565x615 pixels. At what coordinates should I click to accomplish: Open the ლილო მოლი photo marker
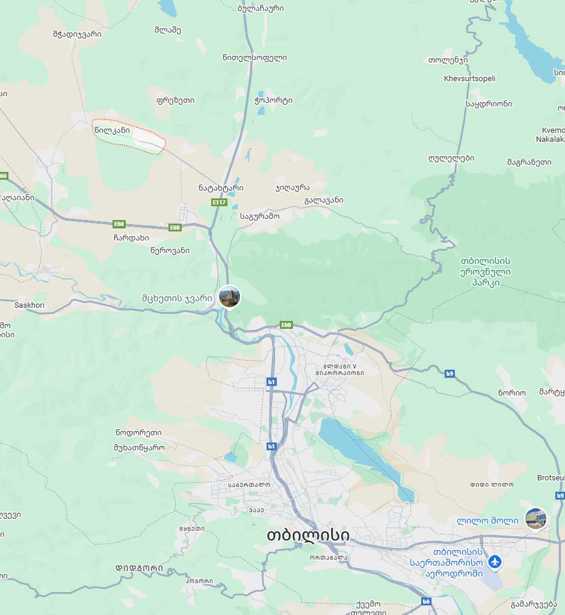(x=536, y=518)
